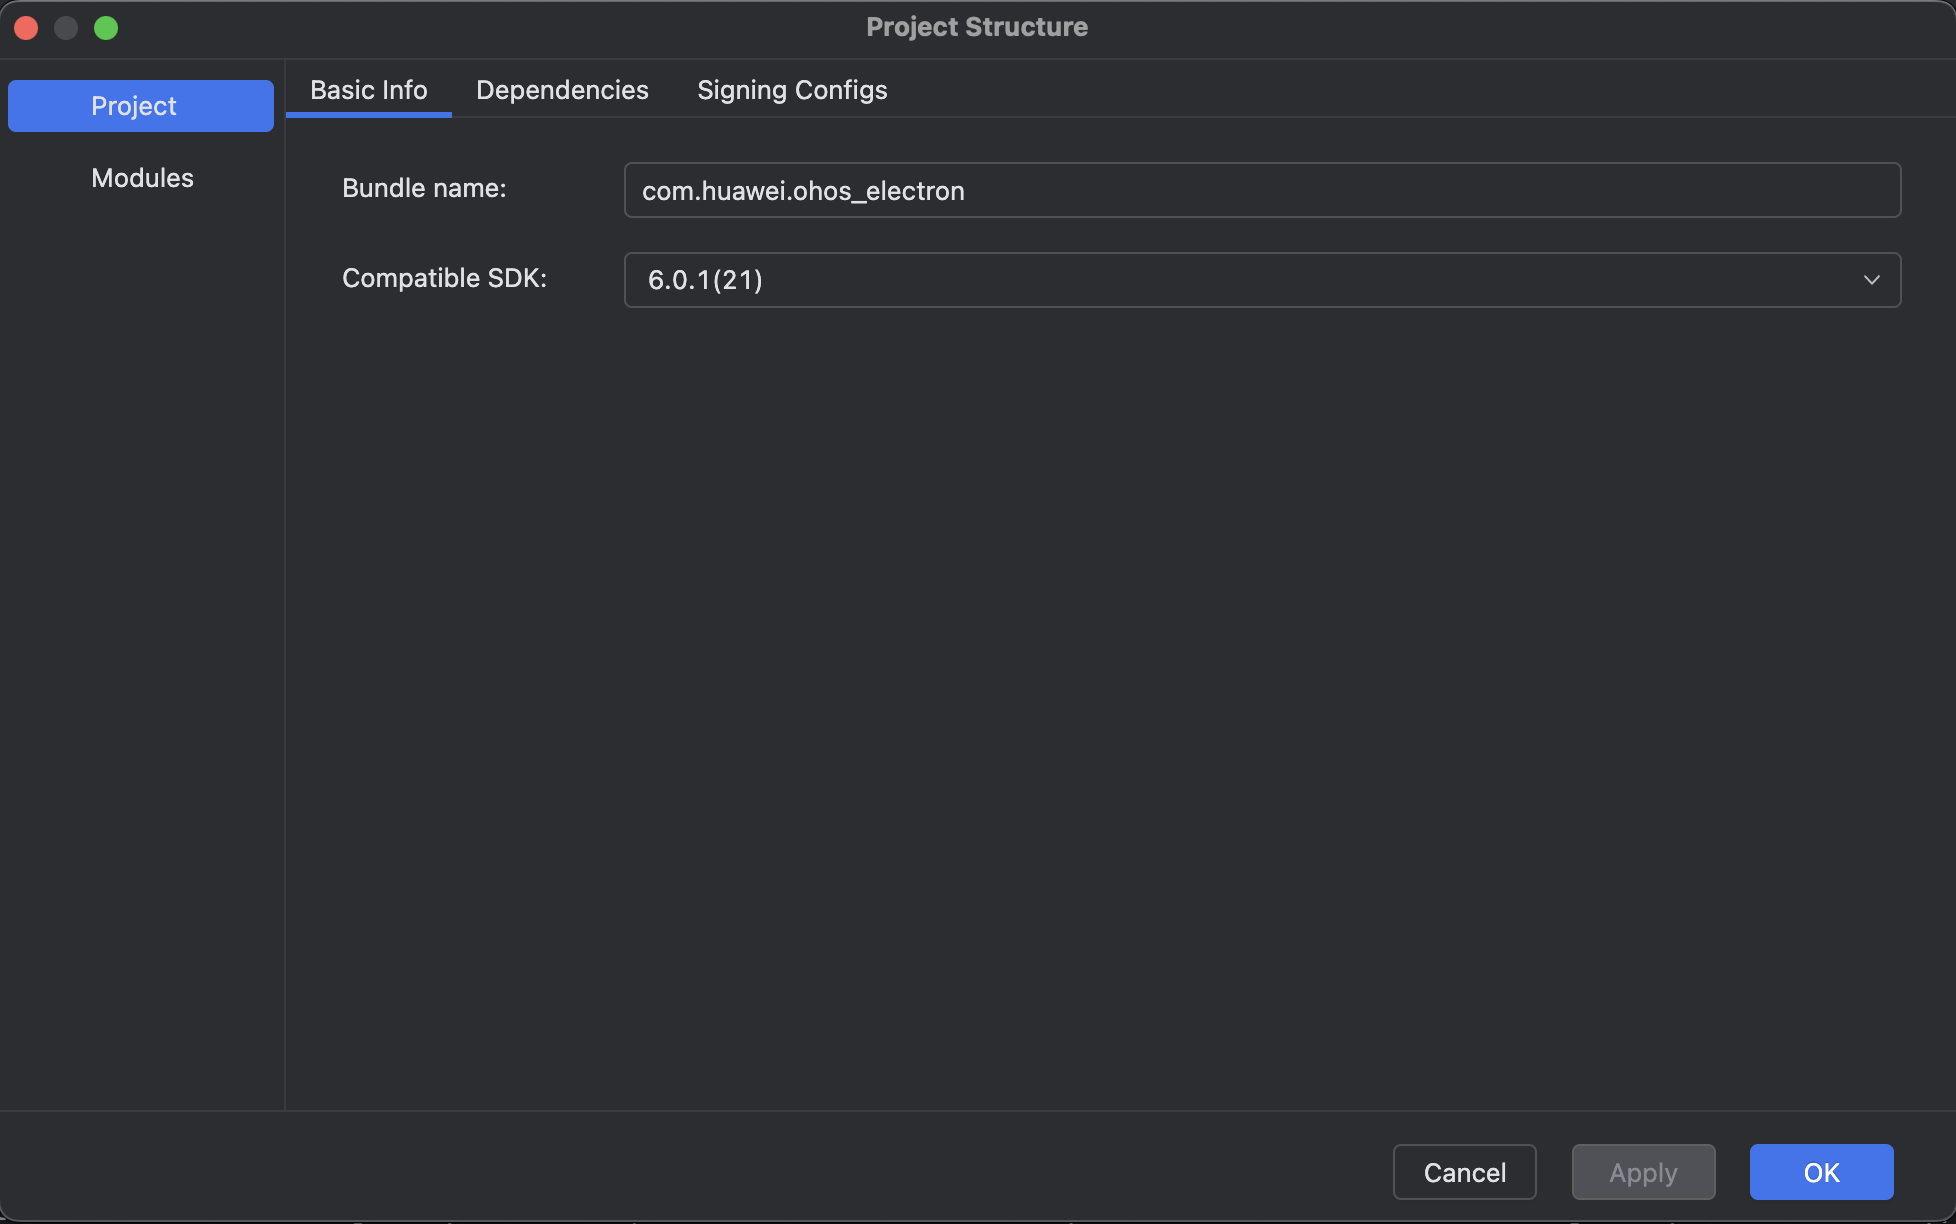Select Modules in the sidebar
Screen dimensions: 1956x1224
pyautogui.click(x=142, y=178)
